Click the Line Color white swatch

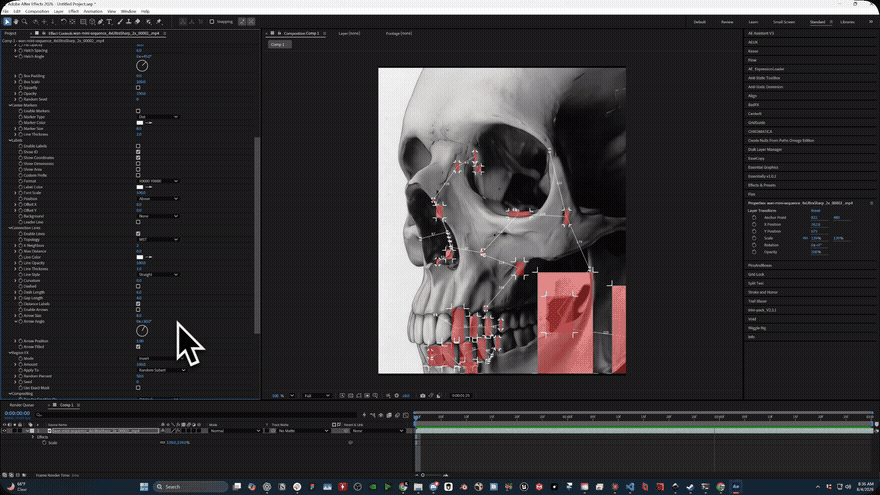[x=140, y=257]
